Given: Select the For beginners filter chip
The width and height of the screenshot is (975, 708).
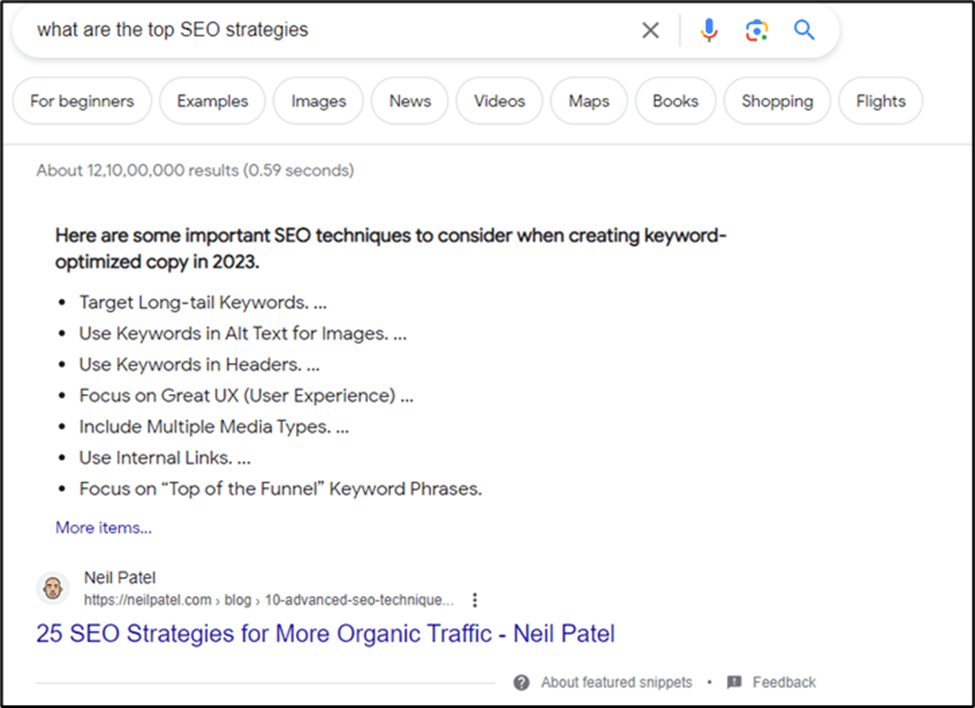Looking at the screenshot, I should pos(82,101).
